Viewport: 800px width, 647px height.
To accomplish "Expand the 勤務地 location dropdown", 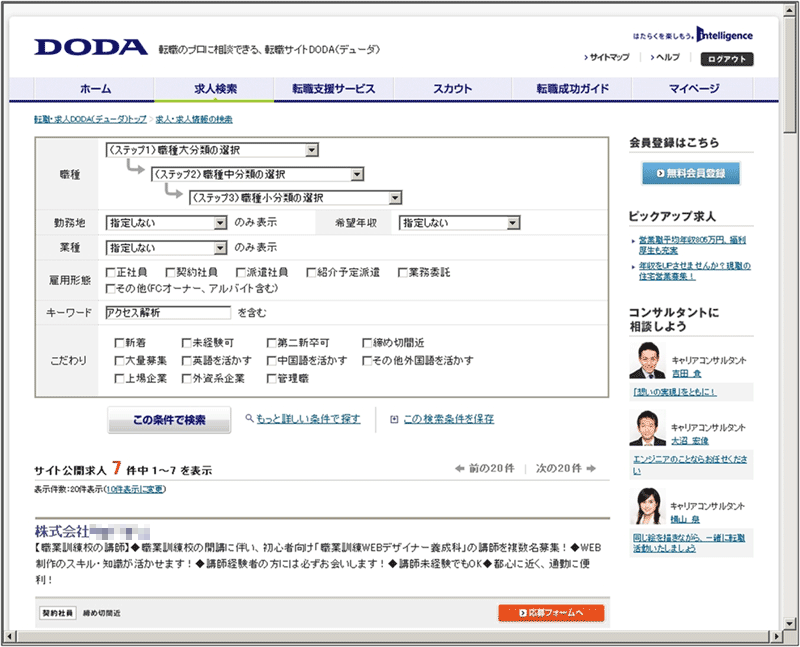I will tap(220, 222).
